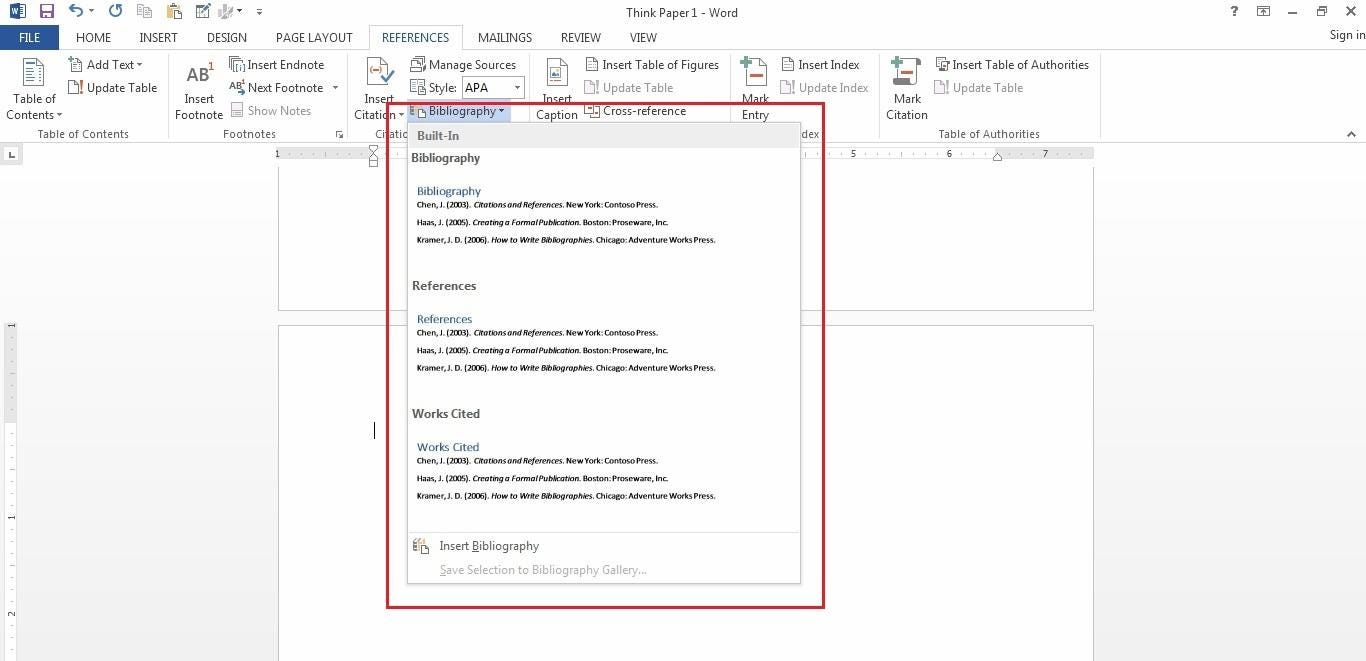Click the tab selector L icon beside ruler
1366x661 pixels.
pyautogui.click(x=11, y=154)
